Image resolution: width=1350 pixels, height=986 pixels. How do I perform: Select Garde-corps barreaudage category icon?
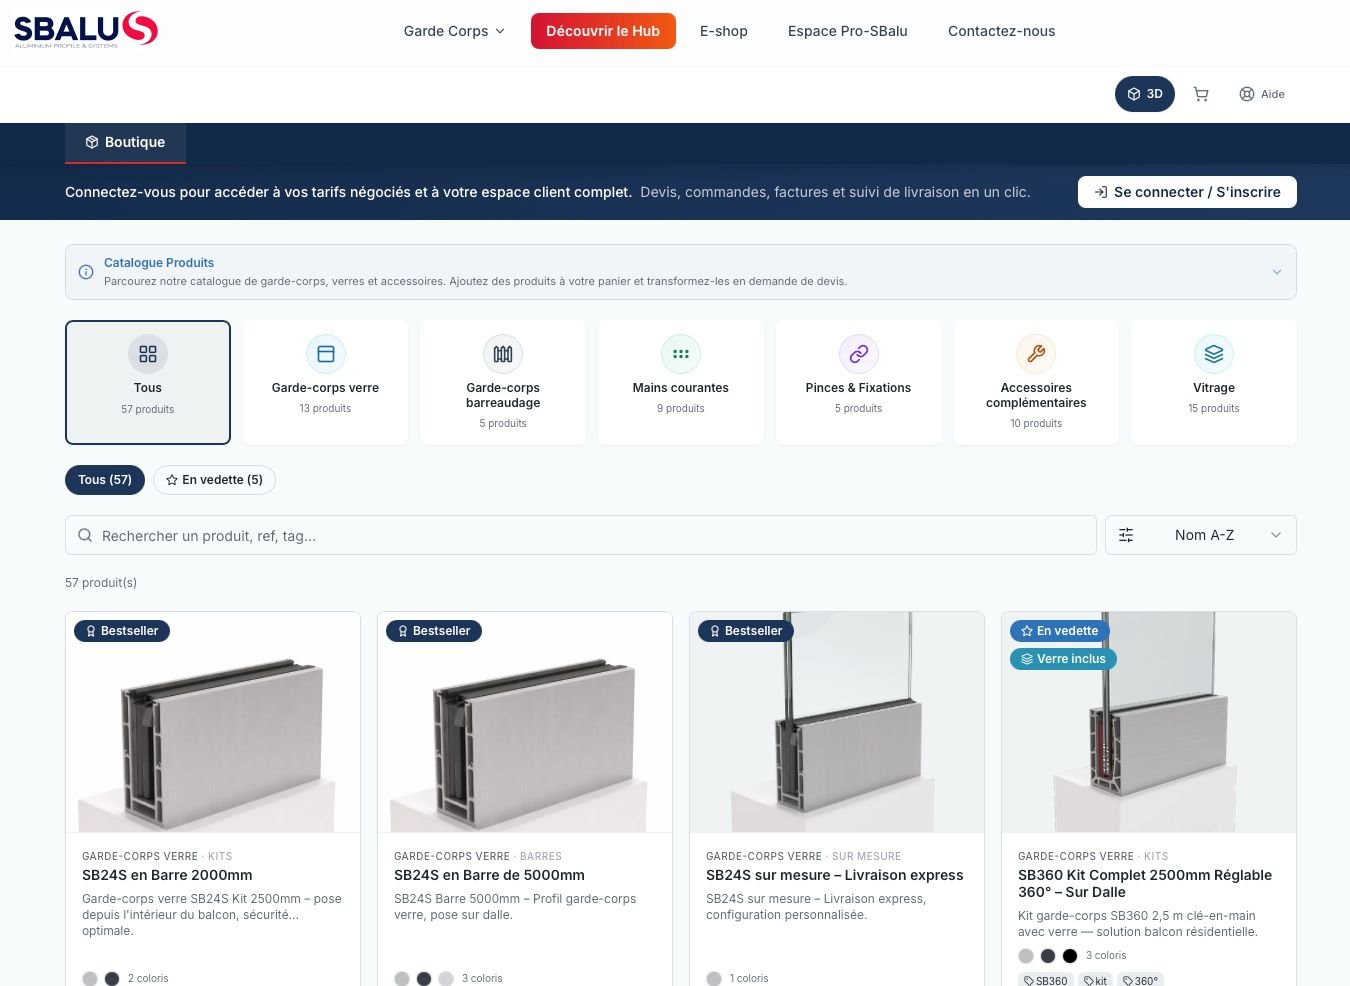click(503, 354)
